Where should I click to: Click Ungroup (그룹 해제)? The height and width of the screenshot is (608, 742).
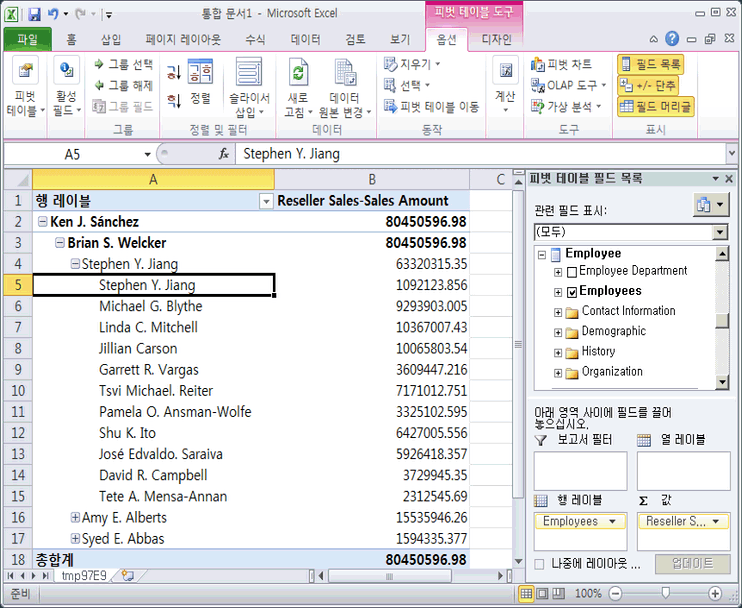123,86
